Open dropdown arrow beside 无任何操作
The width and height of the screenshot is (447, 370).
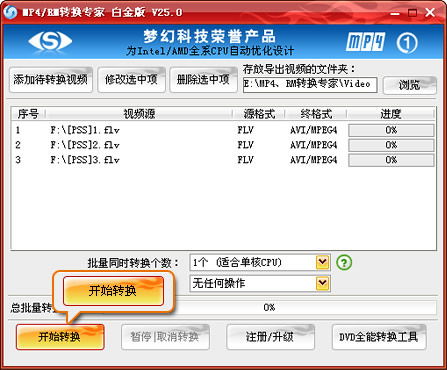point(322,284)
